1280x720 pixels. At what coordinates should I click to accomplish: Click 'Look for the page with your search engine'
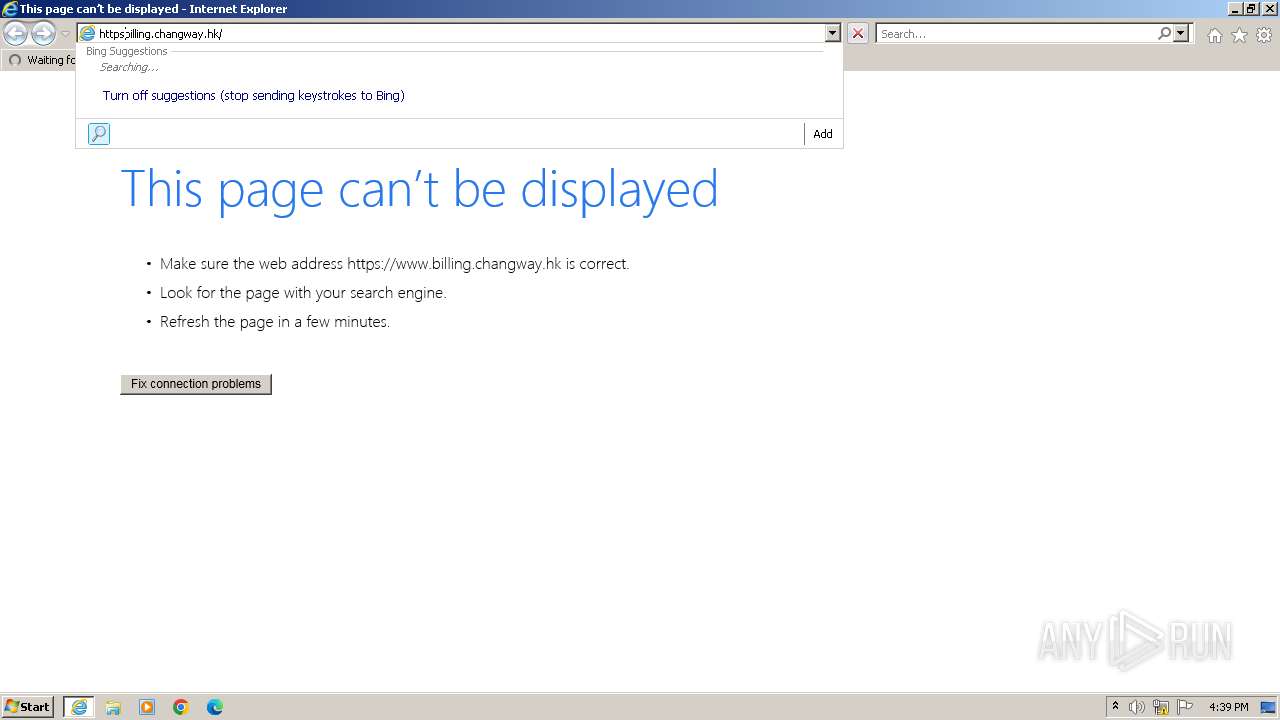[303, 293]
